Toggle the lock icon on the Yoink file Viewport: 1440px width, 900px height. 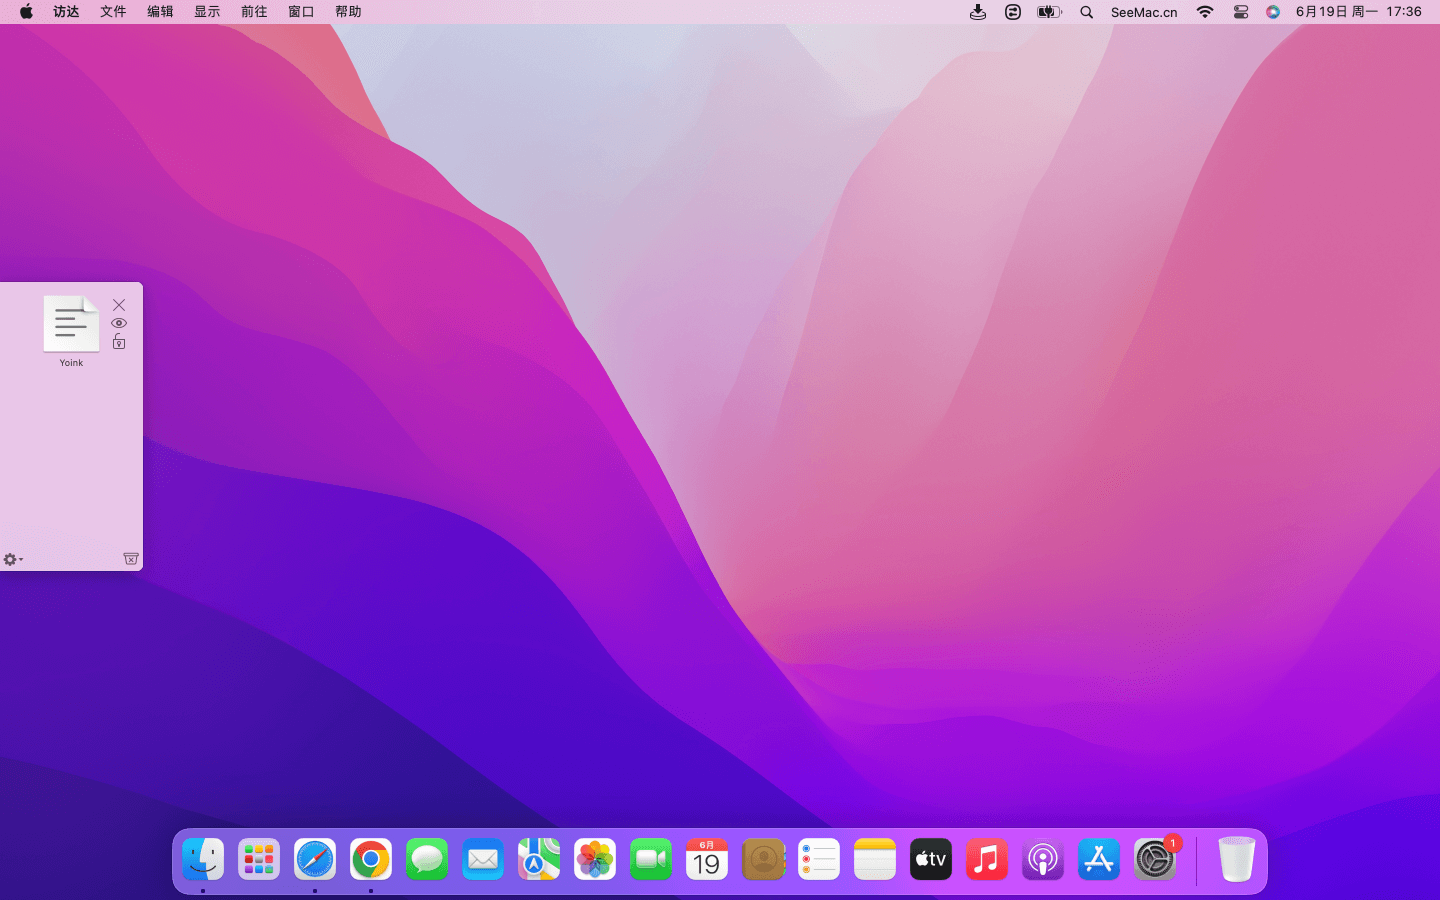[x=119, y=342]
